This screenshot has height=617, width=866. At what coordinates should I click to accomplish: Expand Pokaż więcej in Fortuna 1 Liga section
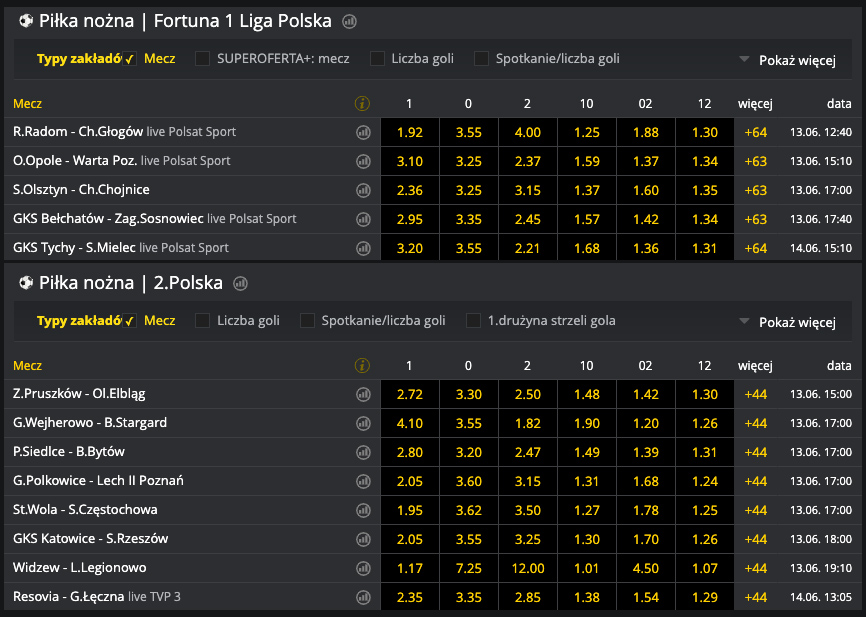tap(787, 60)
